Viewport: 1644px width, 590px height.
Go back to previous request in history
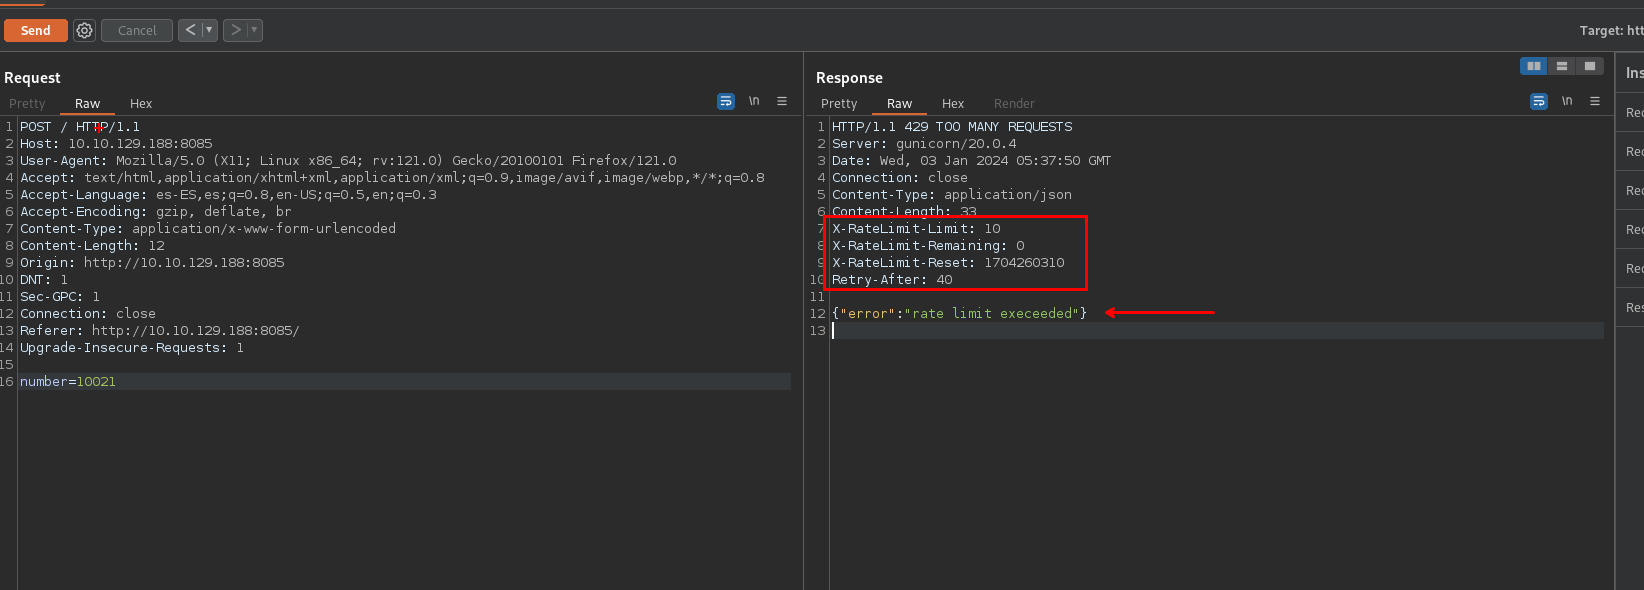(x=190, y=30)
